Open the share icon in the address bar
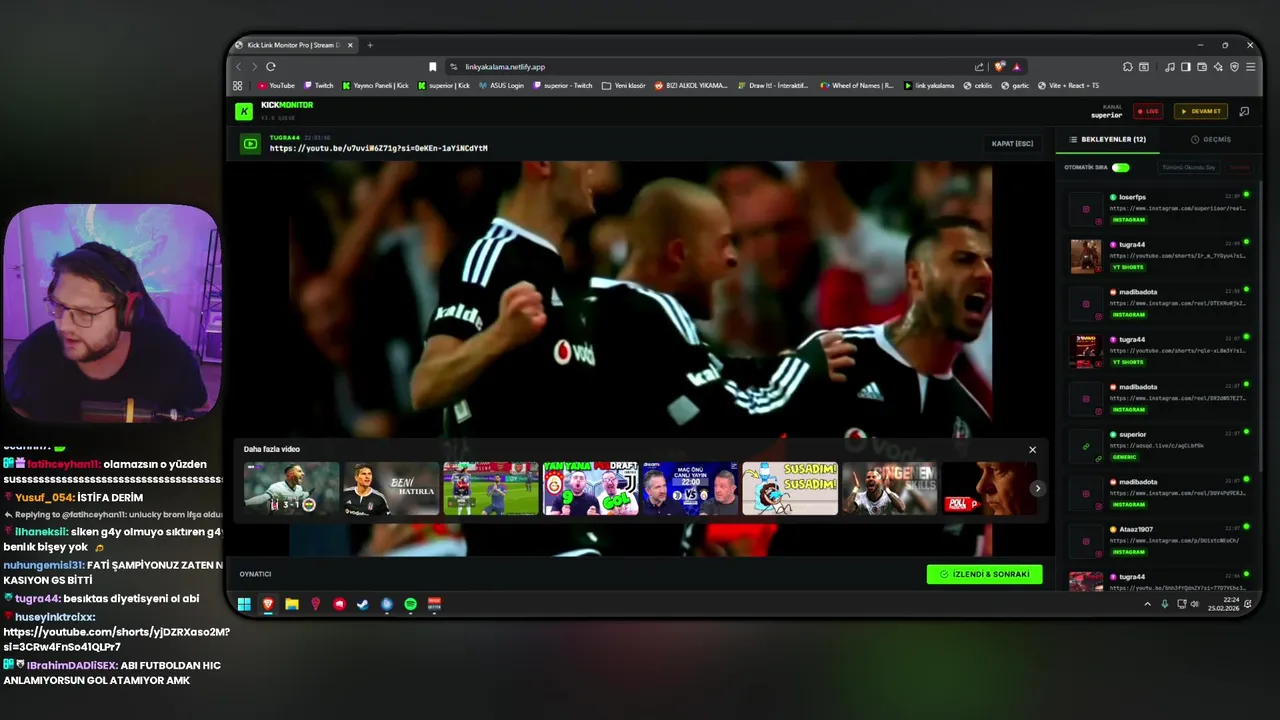This screenshot has width=1280, height=720. (979, 66)
